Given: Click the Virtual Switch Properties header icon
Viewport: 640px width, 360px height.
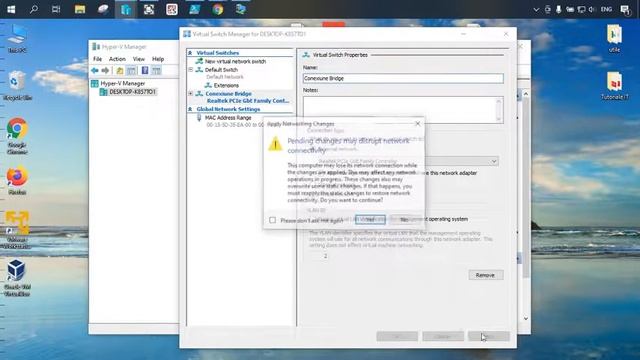Looking at the screenshot, I should (x=306, y=54).
